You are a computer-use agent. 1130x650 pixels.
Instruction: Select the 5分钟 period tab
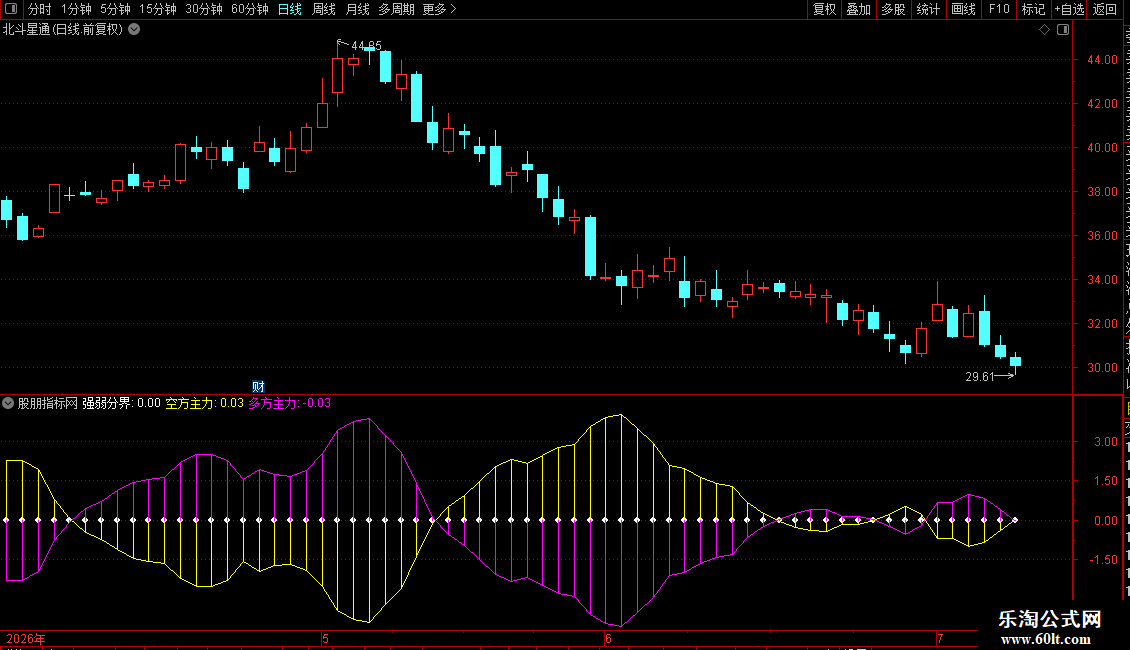(115, 9)
